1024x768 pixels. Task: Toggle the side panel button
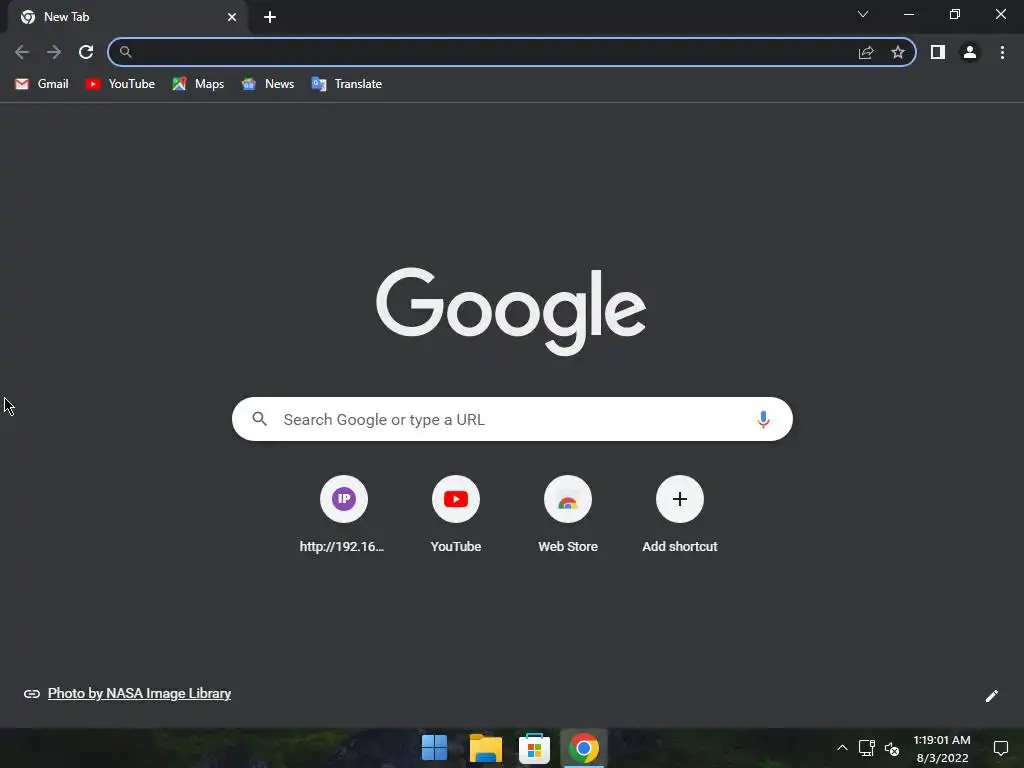coord(938,52)
